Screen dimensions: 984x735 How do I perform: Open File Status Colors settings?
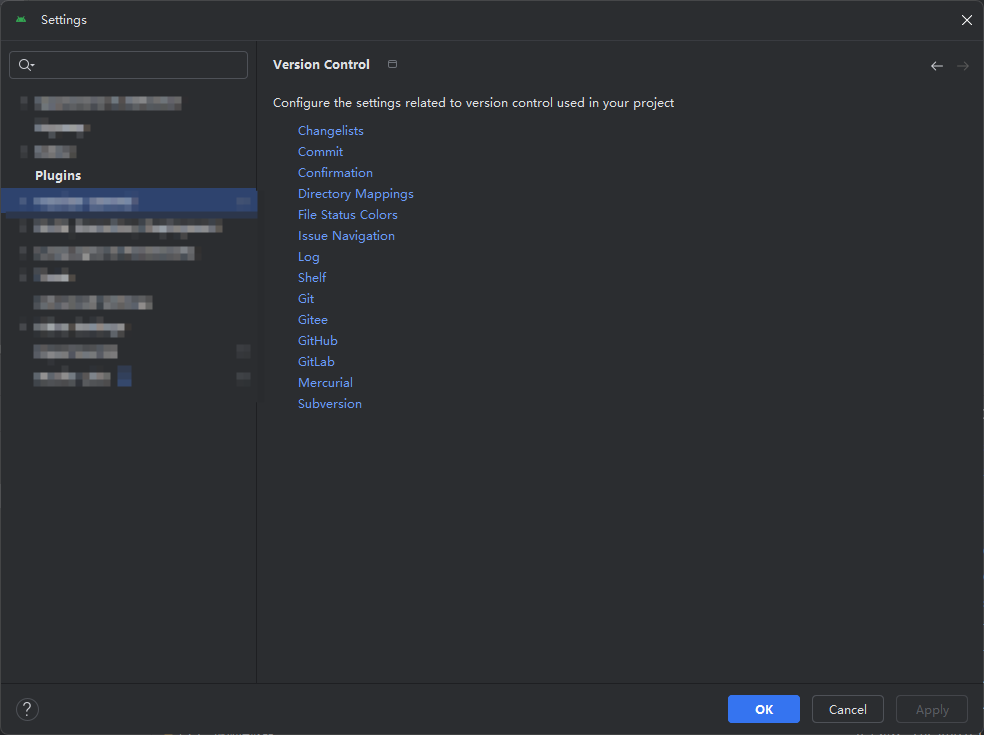tap(347, 214)
